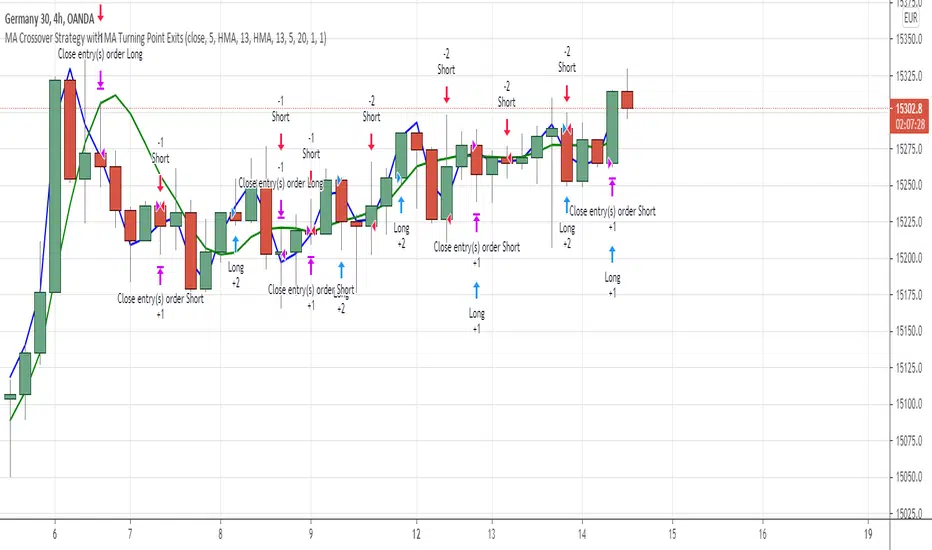The height and width of the screenshot is (550, 932).
Task: Click the current price label 15302.8
Action: coord(909,109)
